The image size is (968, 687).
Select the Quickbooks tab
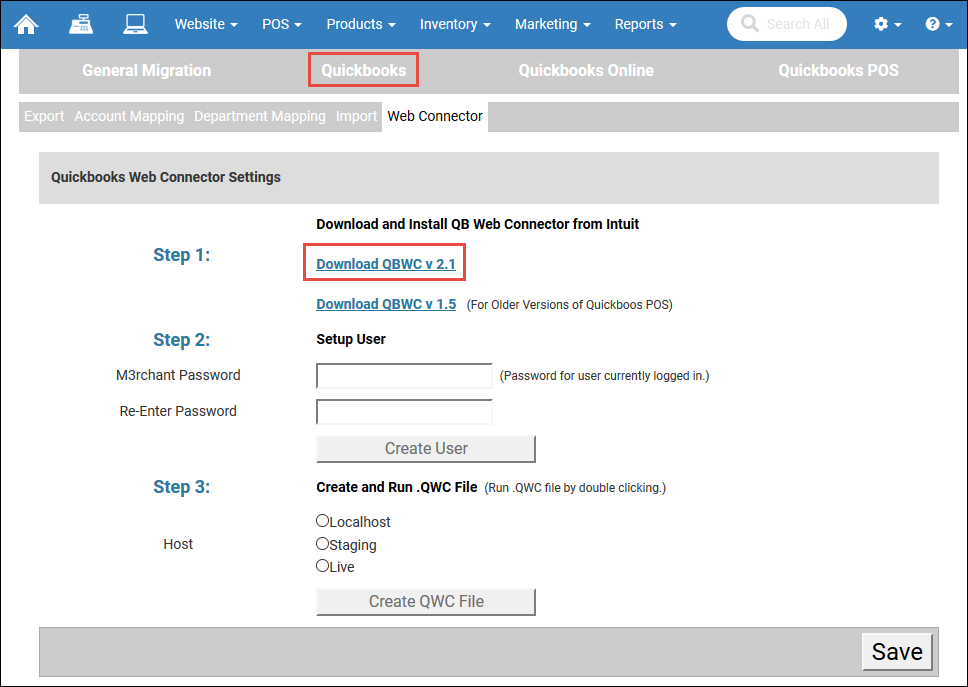[364, 70]
